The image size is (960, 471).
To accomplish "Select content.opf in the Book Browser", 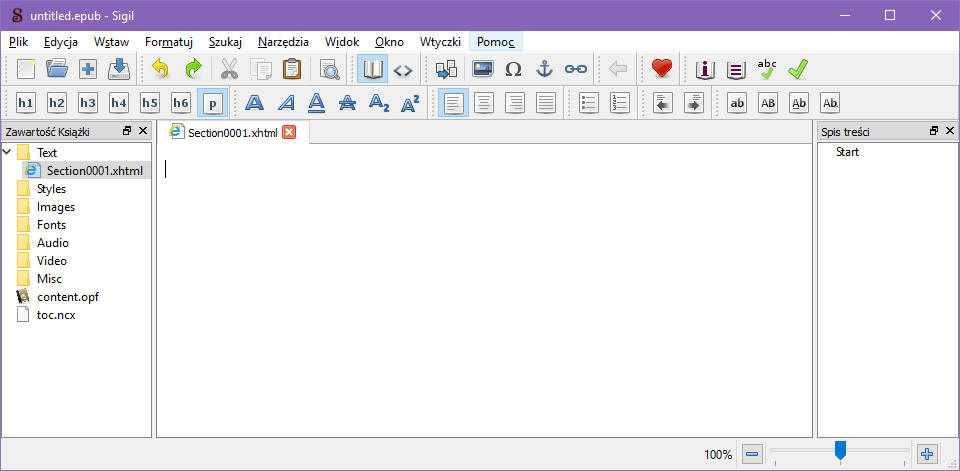I will [67, 297].
